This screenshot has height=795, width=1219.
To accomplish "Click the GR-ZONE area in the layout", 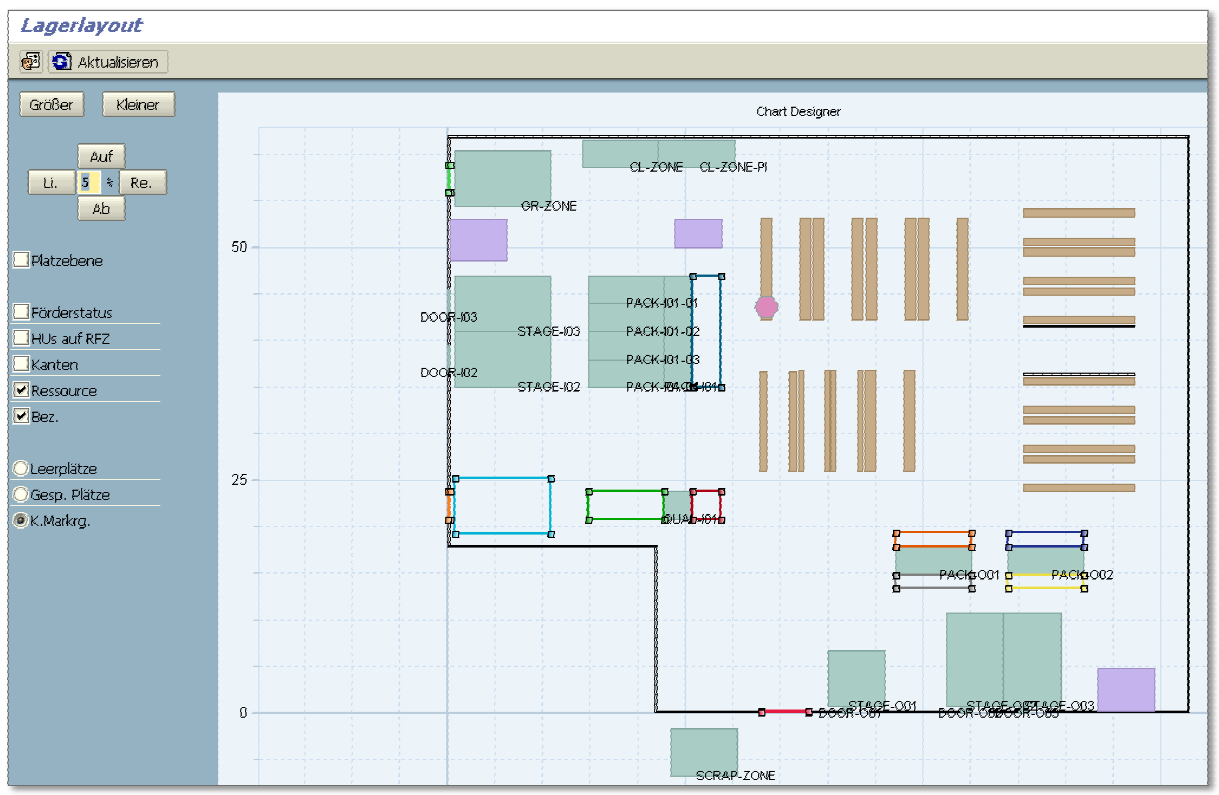I will (502, 178).
